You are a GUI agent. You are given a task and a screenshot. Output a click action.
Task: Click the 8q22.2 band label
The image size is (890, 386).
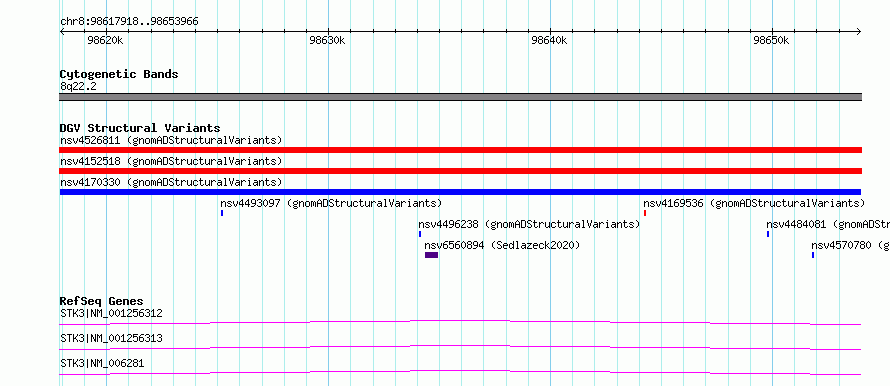tap(78, 86)
